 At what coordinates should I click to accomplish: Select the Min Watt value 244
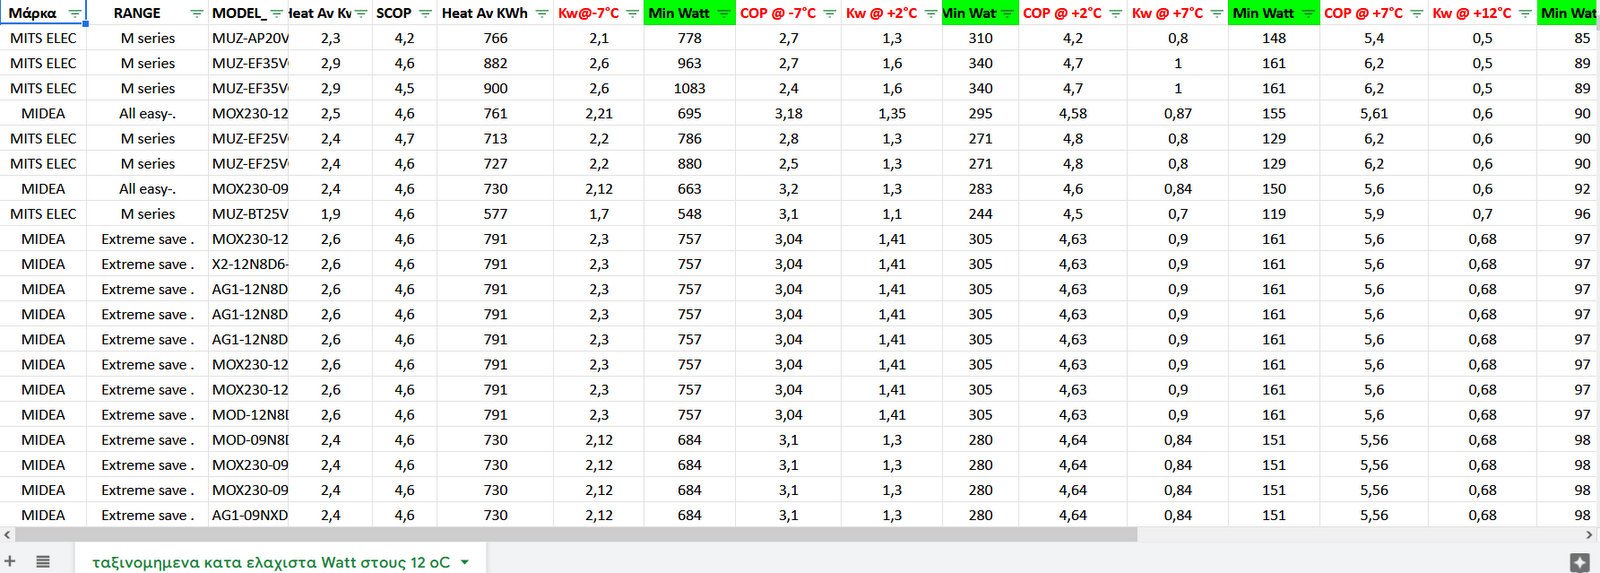pos(980,214)
